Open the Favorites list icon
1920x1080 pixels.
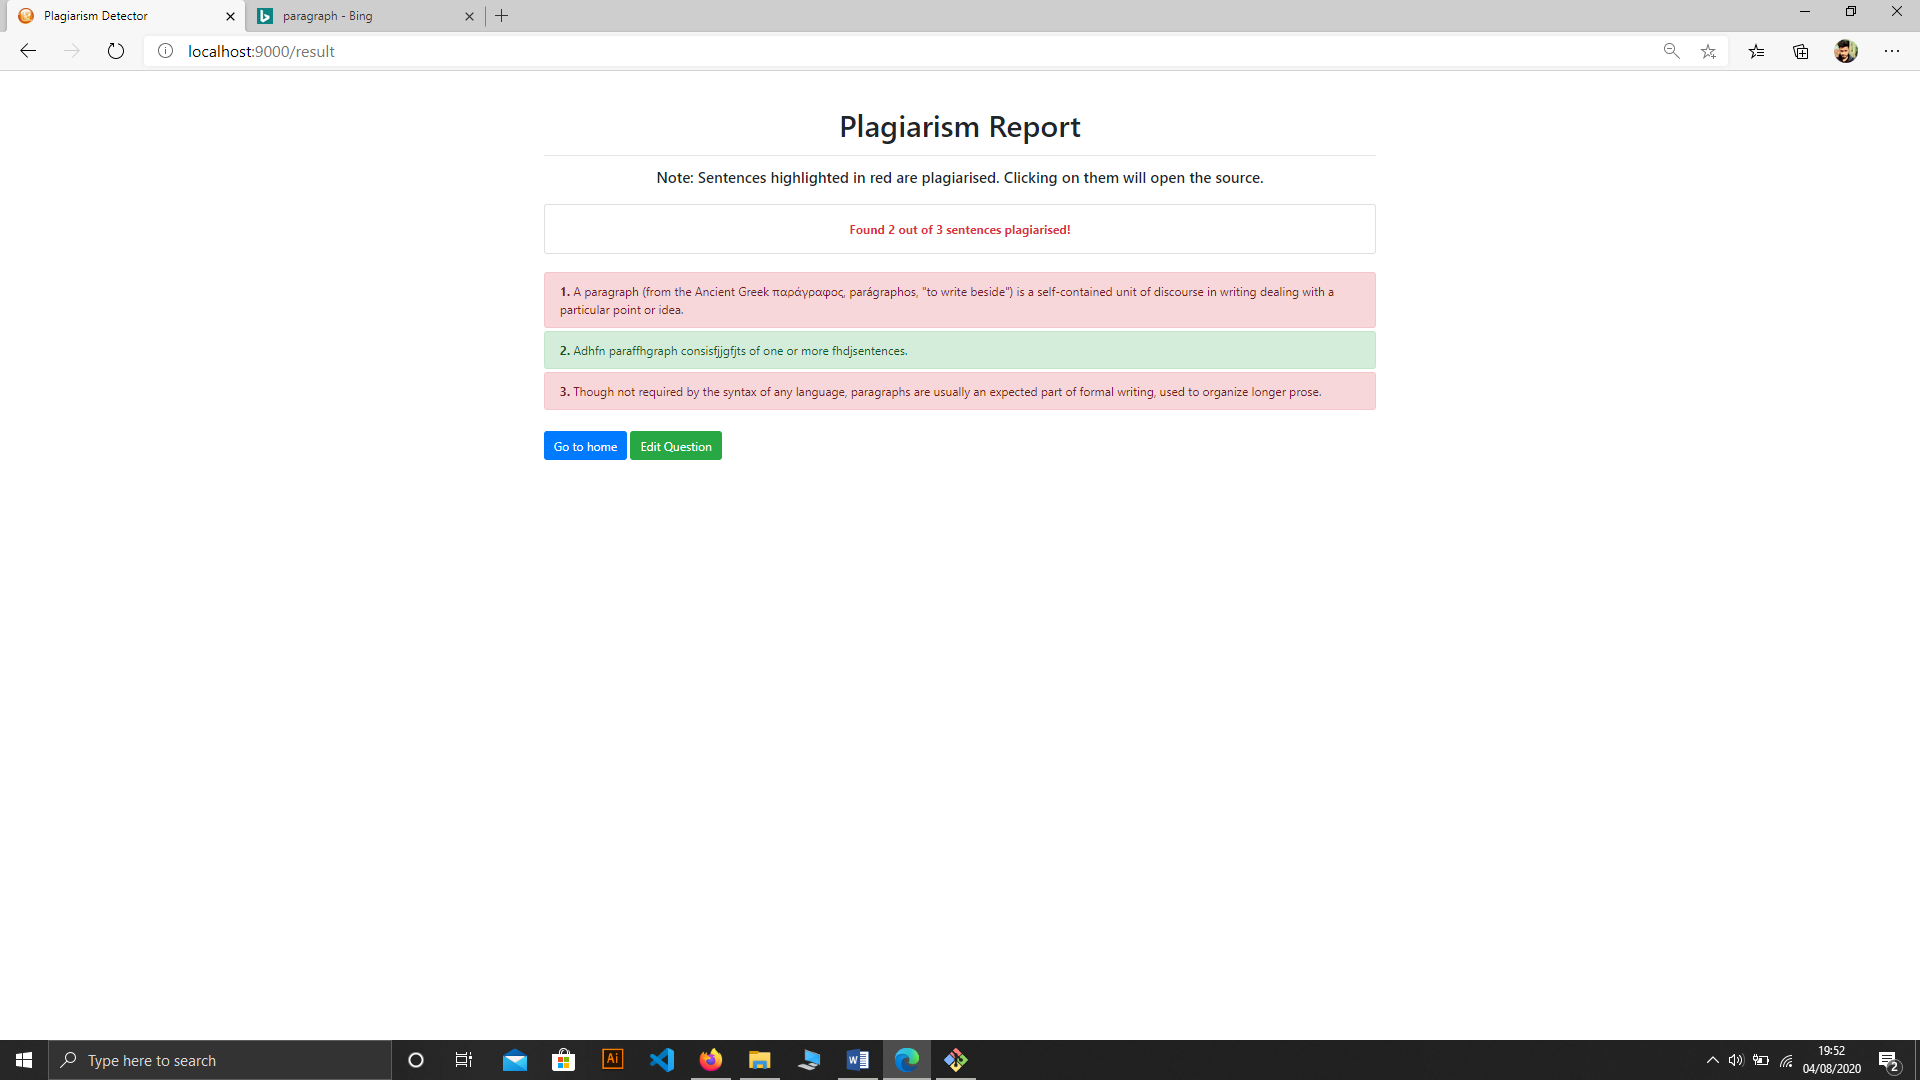pyautogui.click(x=1757, y=51)
